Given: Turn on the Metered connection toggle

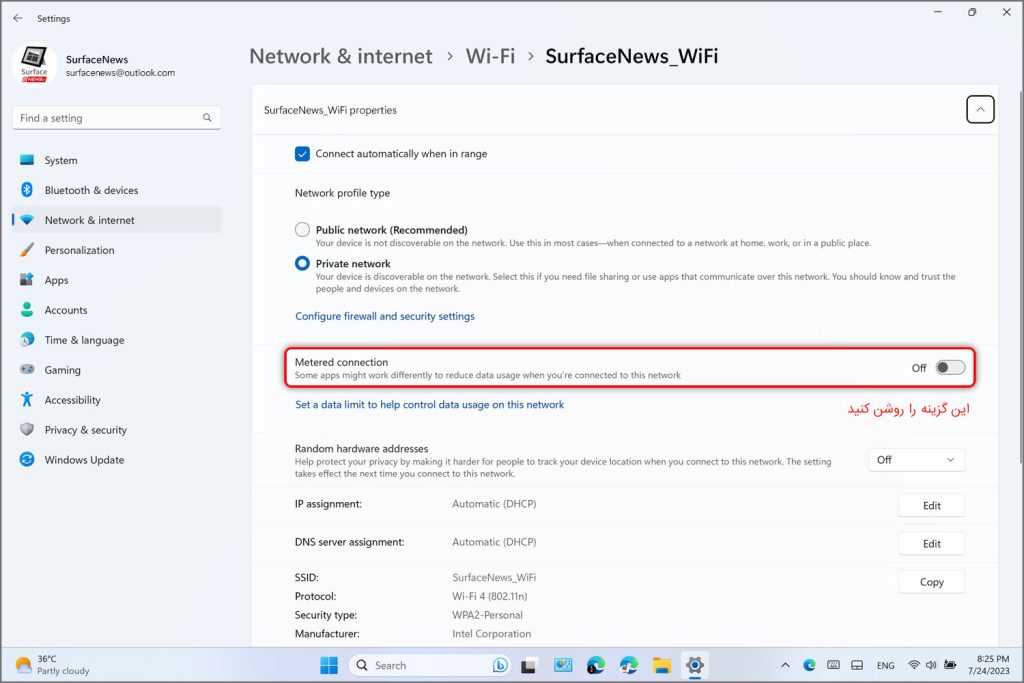Looking at the screenshot, I should [x=949, y=368].
